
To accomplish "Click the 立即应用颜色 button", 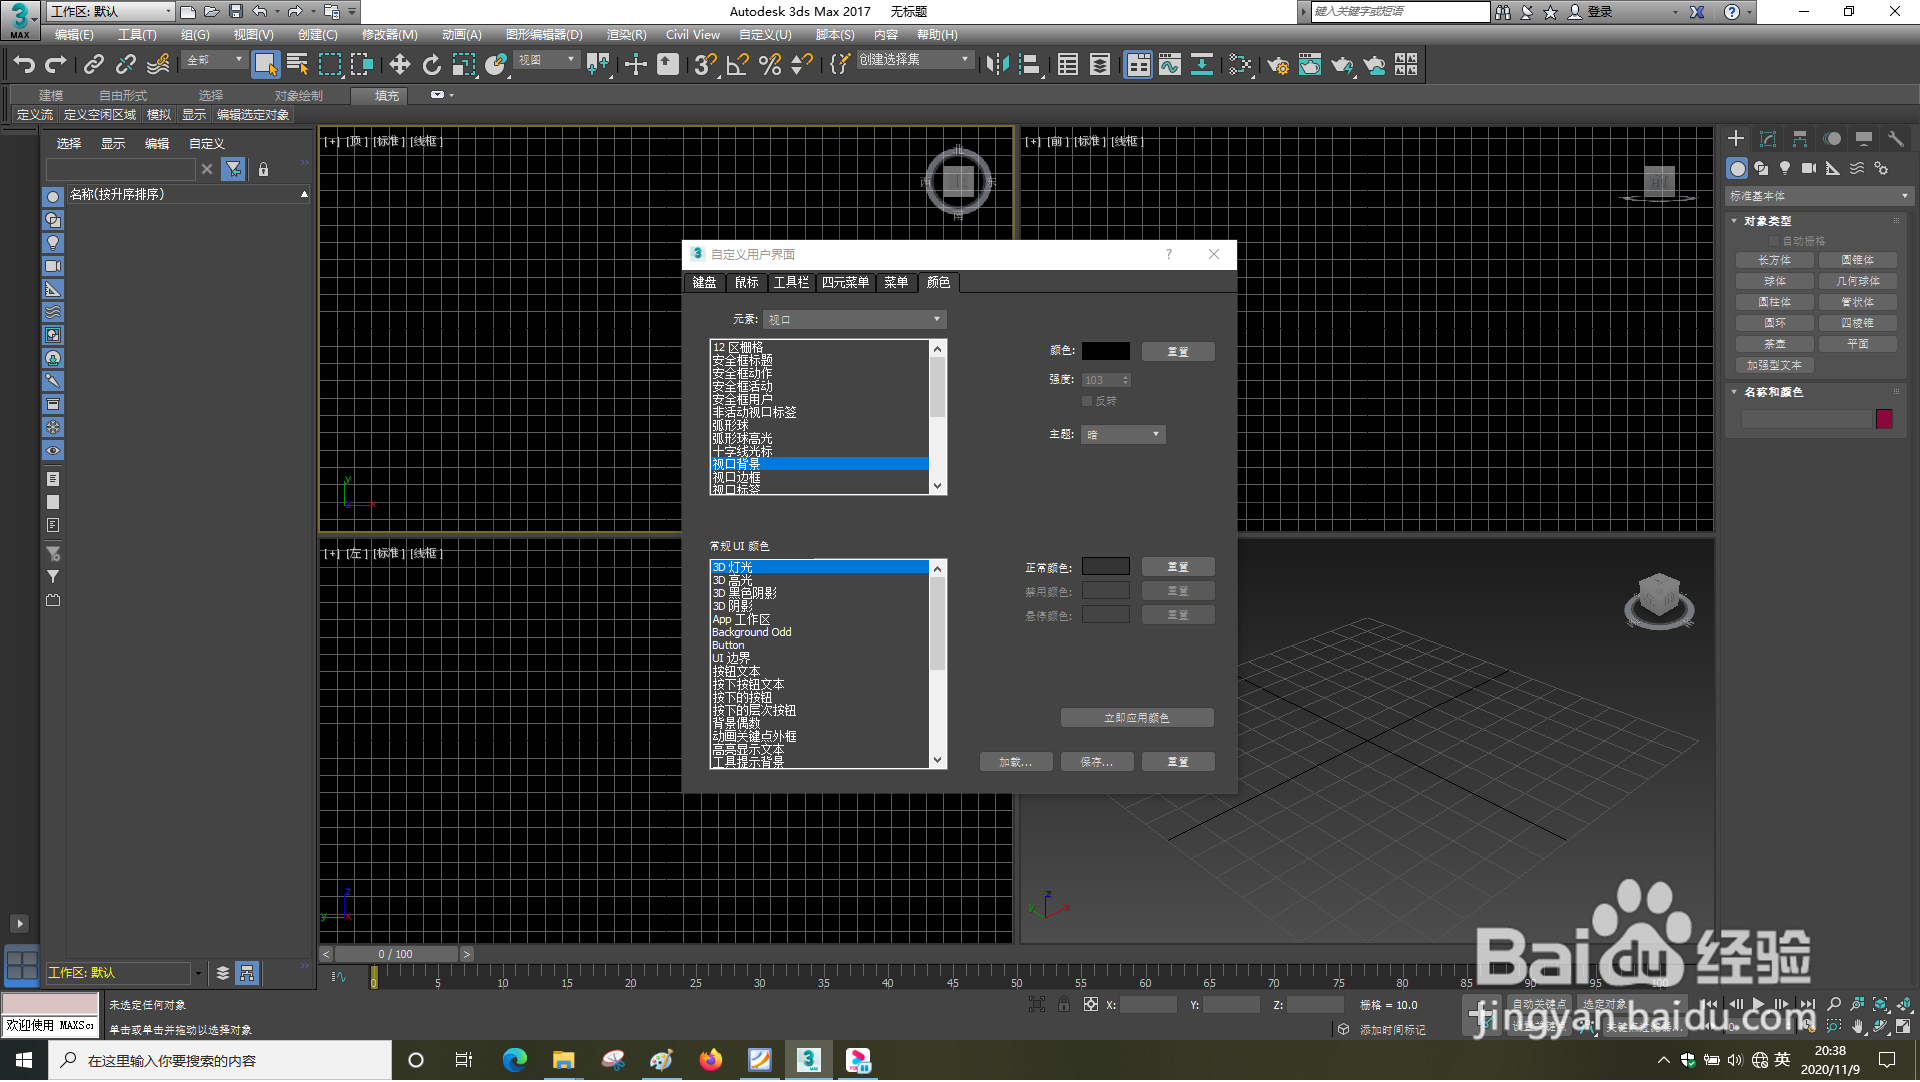I will (1137, 717).
